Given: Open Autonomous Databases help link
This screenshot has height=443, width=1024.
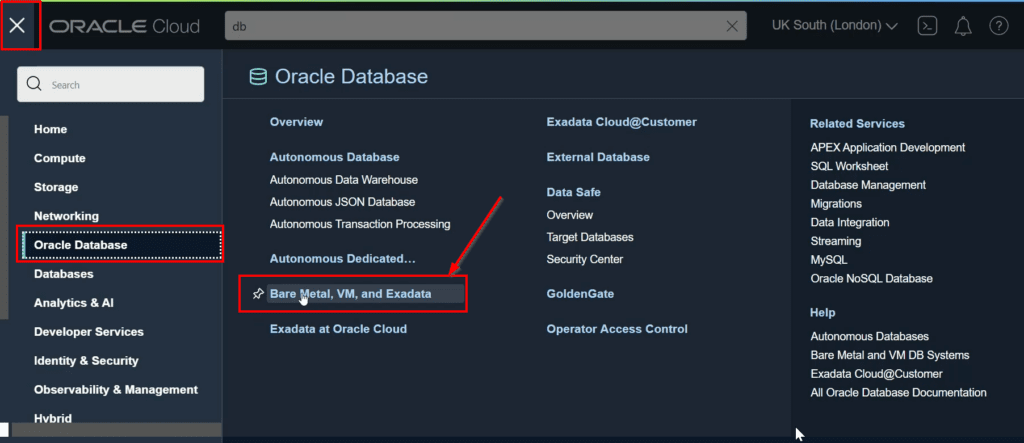Looking at the screenshot, I should coord(869,336).
